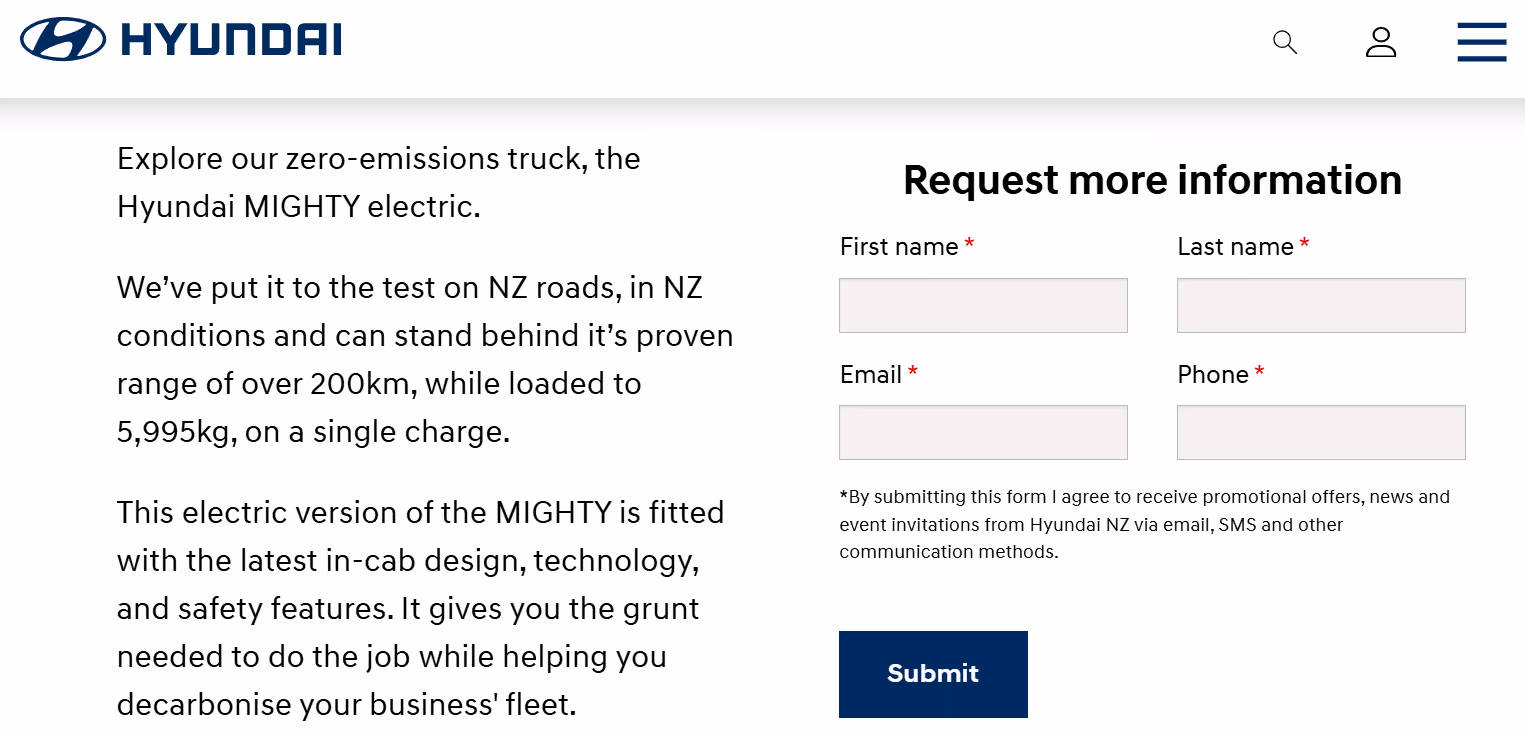Click the paragraph about 200km proven range
1525x738 pixels.
425,360
